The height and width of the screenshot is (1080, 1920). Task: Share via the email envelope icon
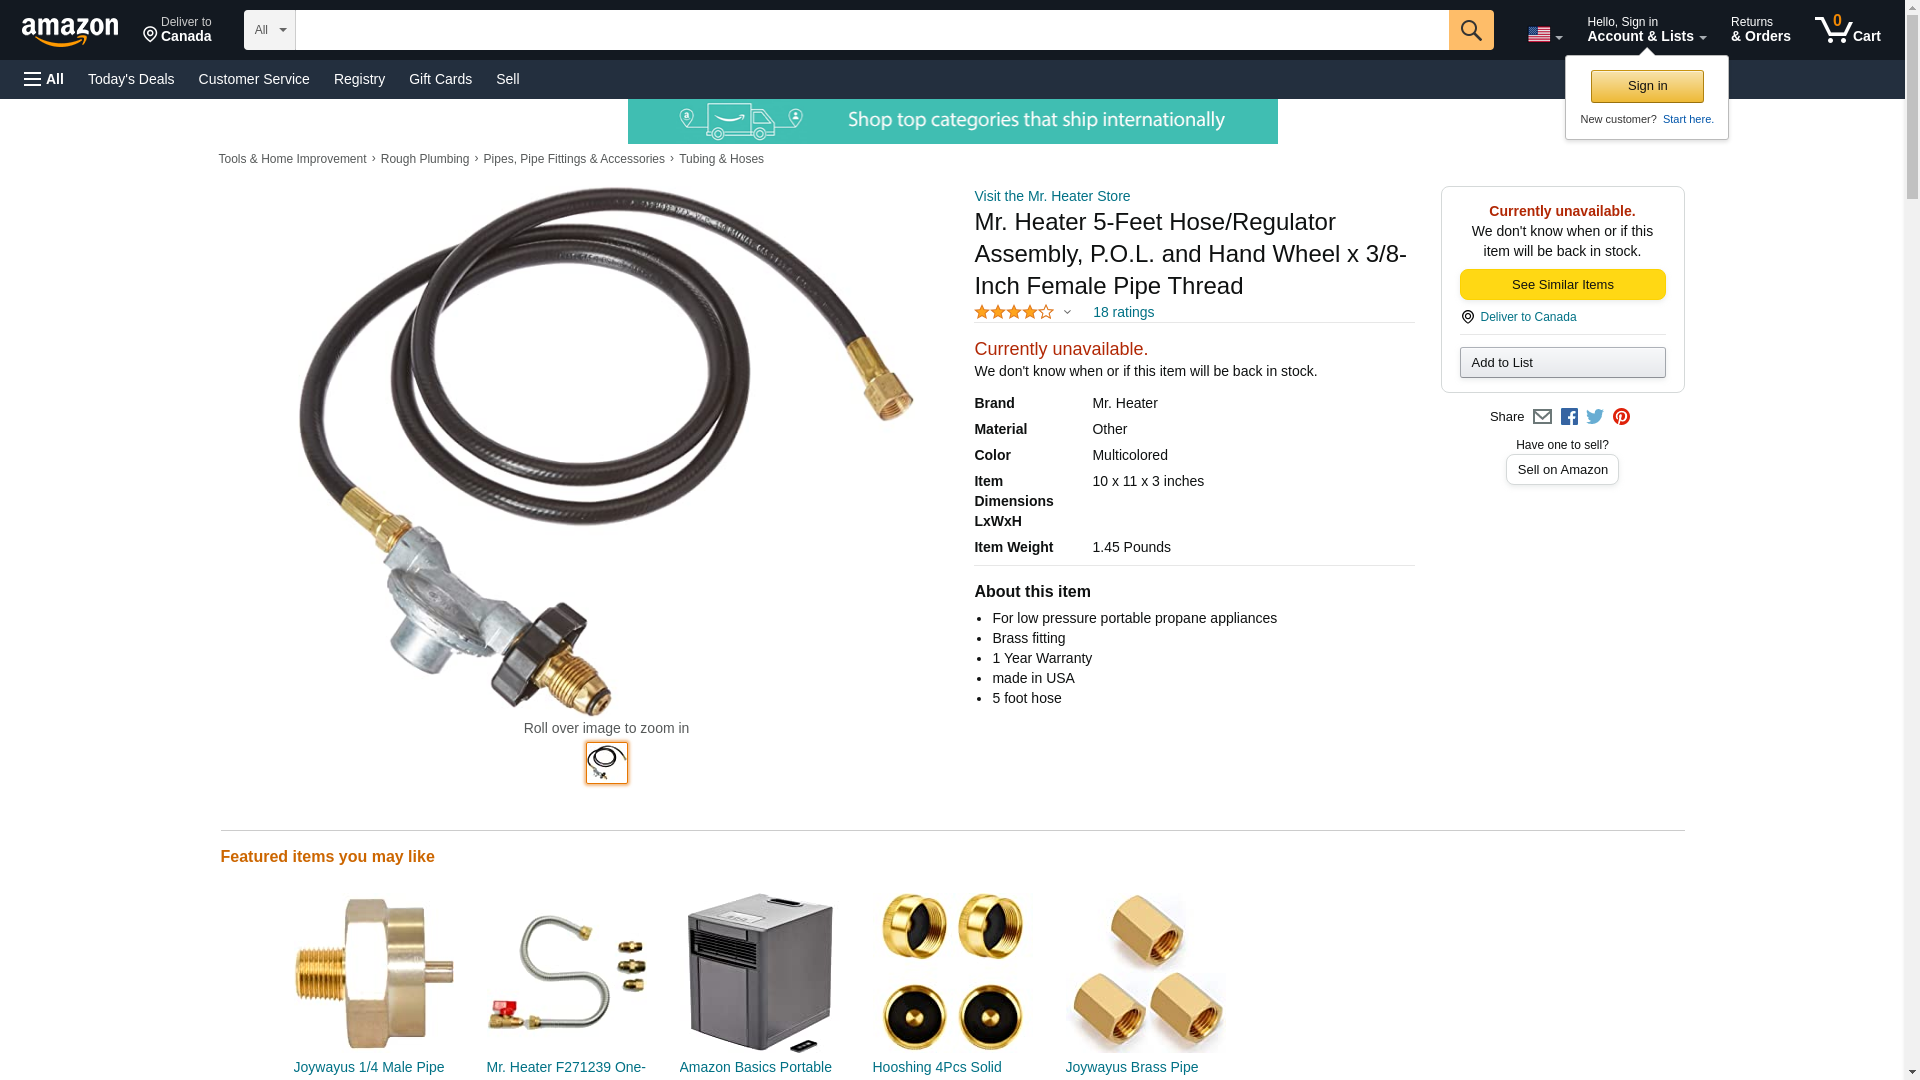(1542, 417)
